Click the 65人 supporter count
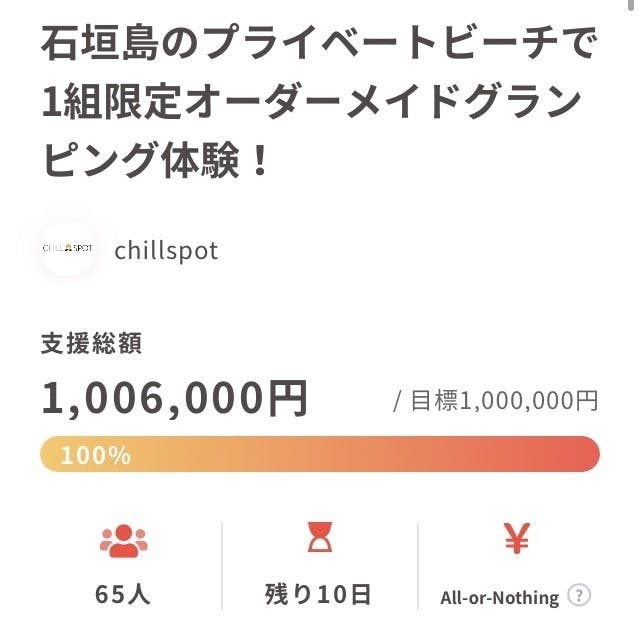The width and height of the screenshot is (640, 640). click(123, 594)
